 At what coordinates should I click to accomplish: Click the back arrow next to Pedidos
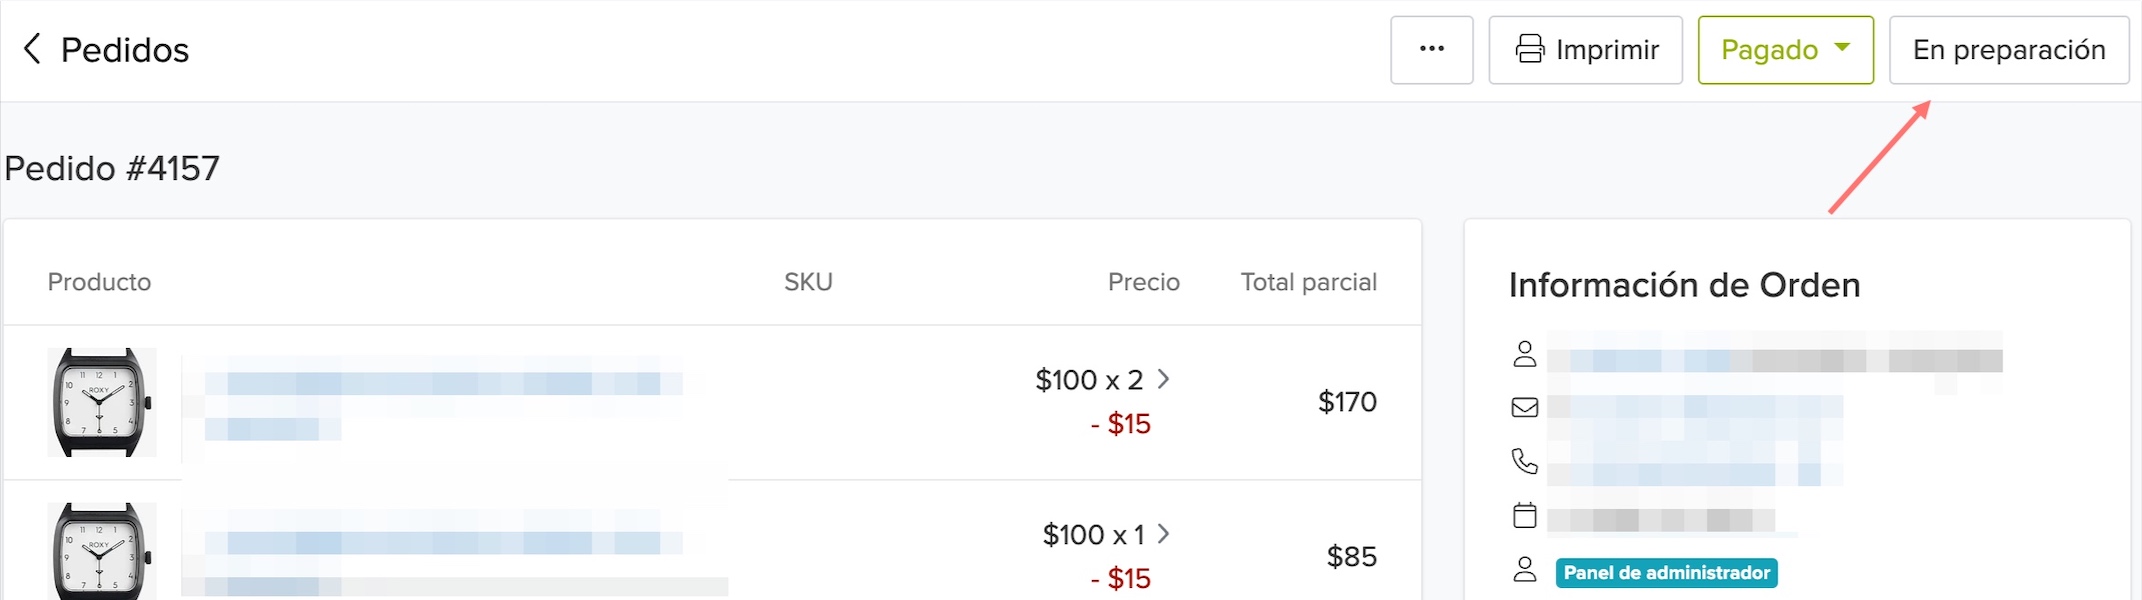(32, 49)
